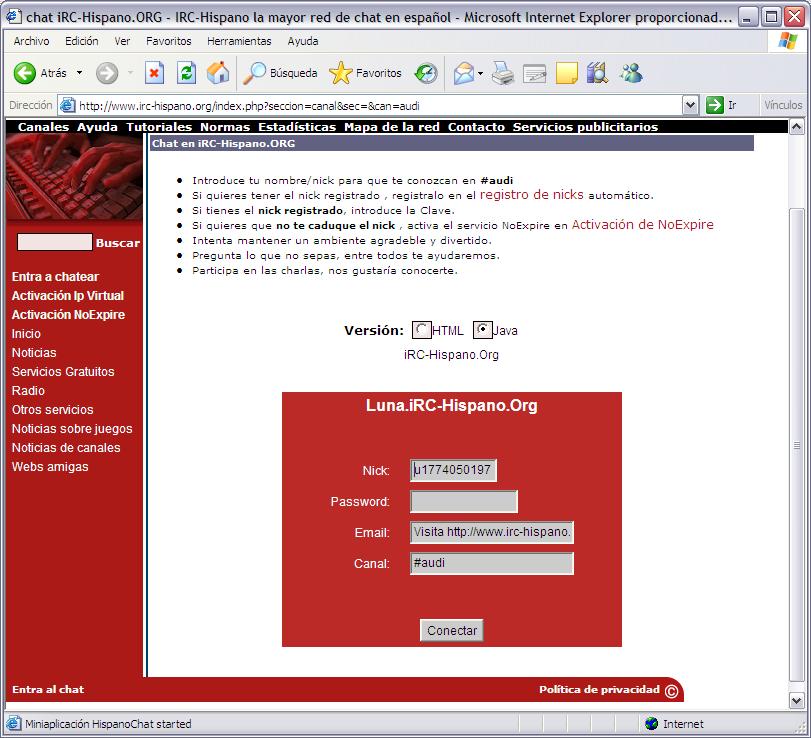
Task: Open the Ver menu
Action: coord(122,41)
